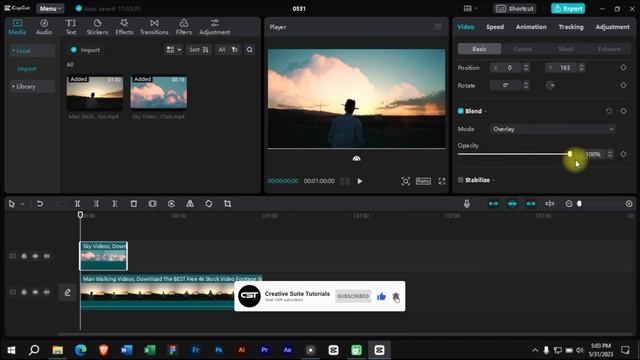Collapse the Local section in sidebar
The height and width of the screenshot is (360, 640).
(x=32, y=51)
